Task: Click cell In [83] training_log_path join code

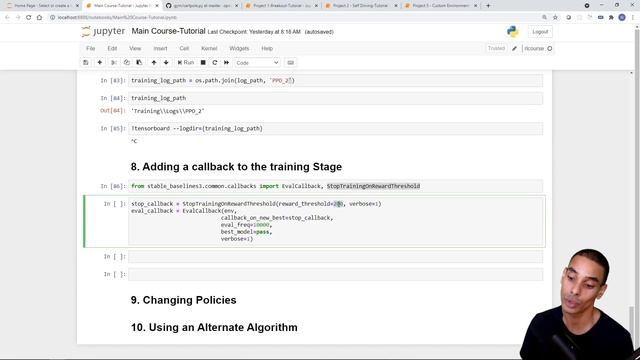Action: [x=336, y=80]
